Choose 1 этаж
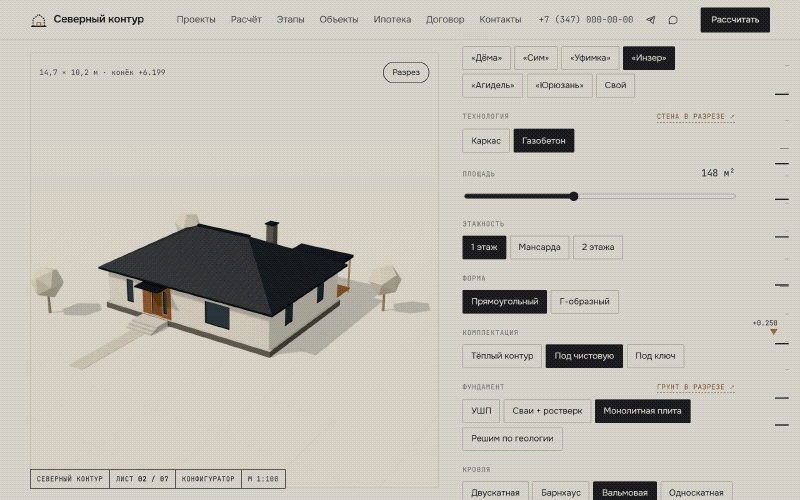Viewport: 800px width, 500px height. pyautogui.click(x=484, y=247)
